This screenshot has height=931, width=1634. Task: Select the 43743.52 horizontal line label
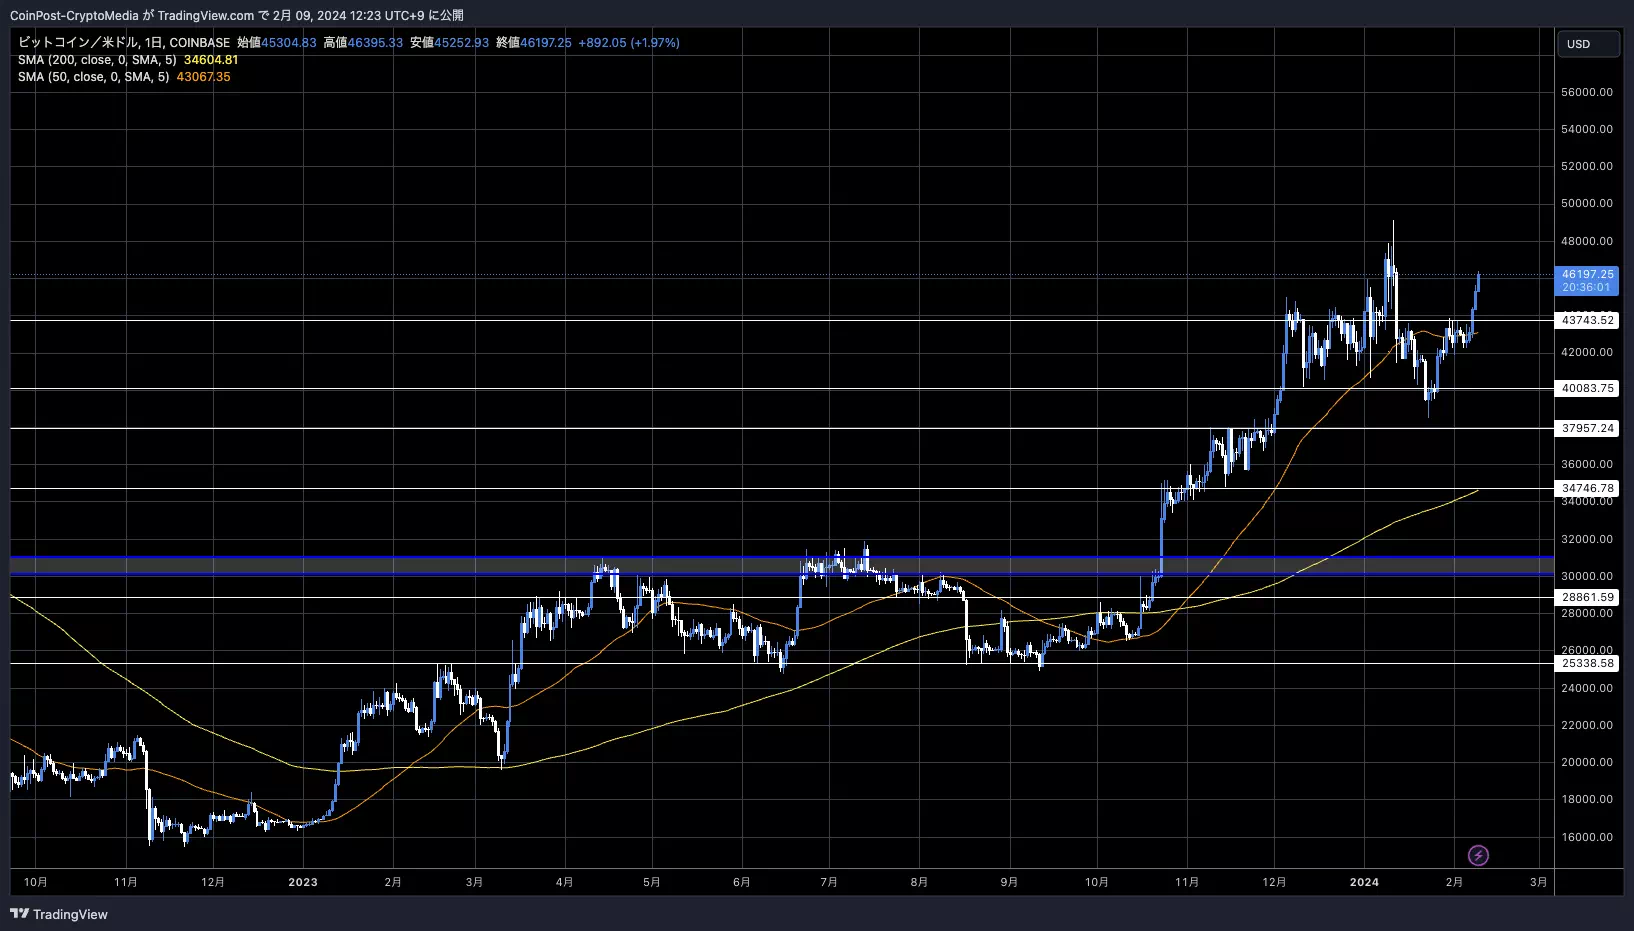pos(1587,320)
